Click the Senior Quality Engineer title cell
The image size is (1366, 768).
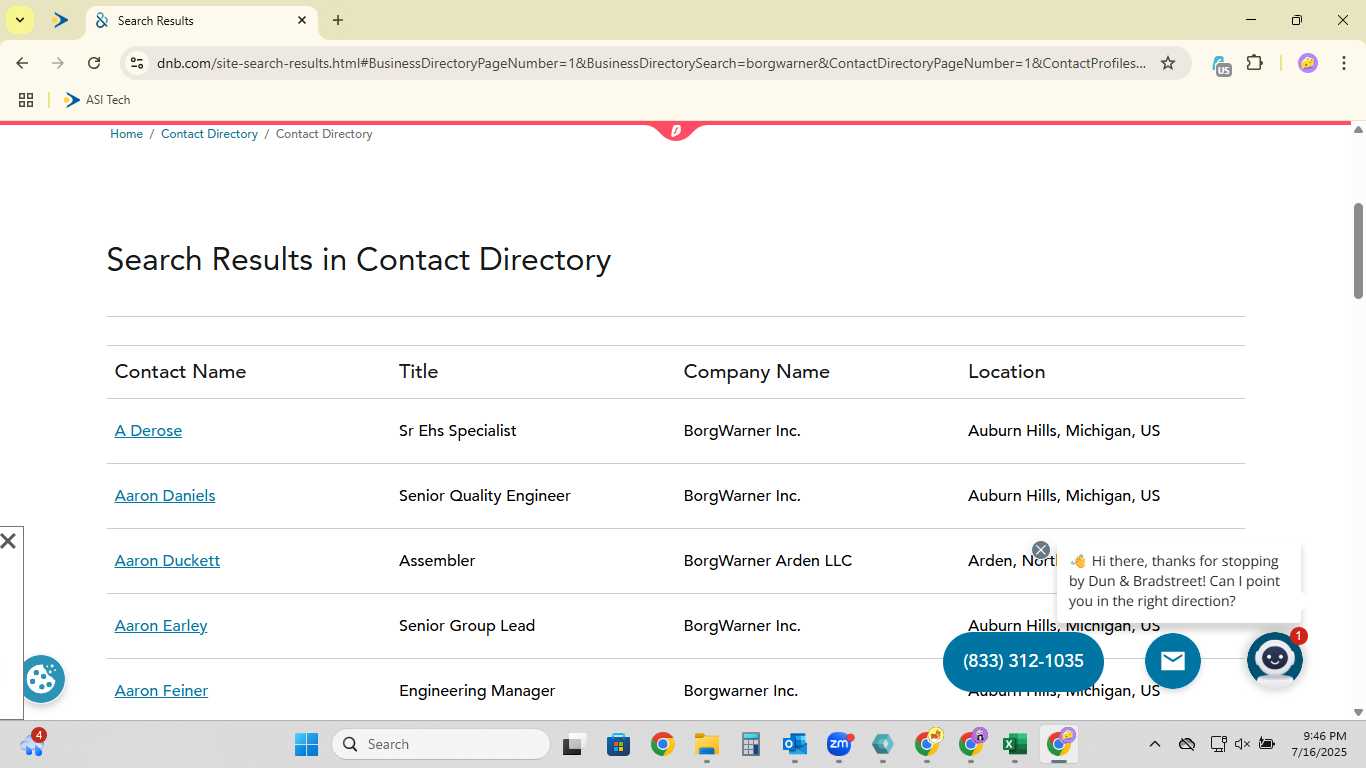coord(484,496)
